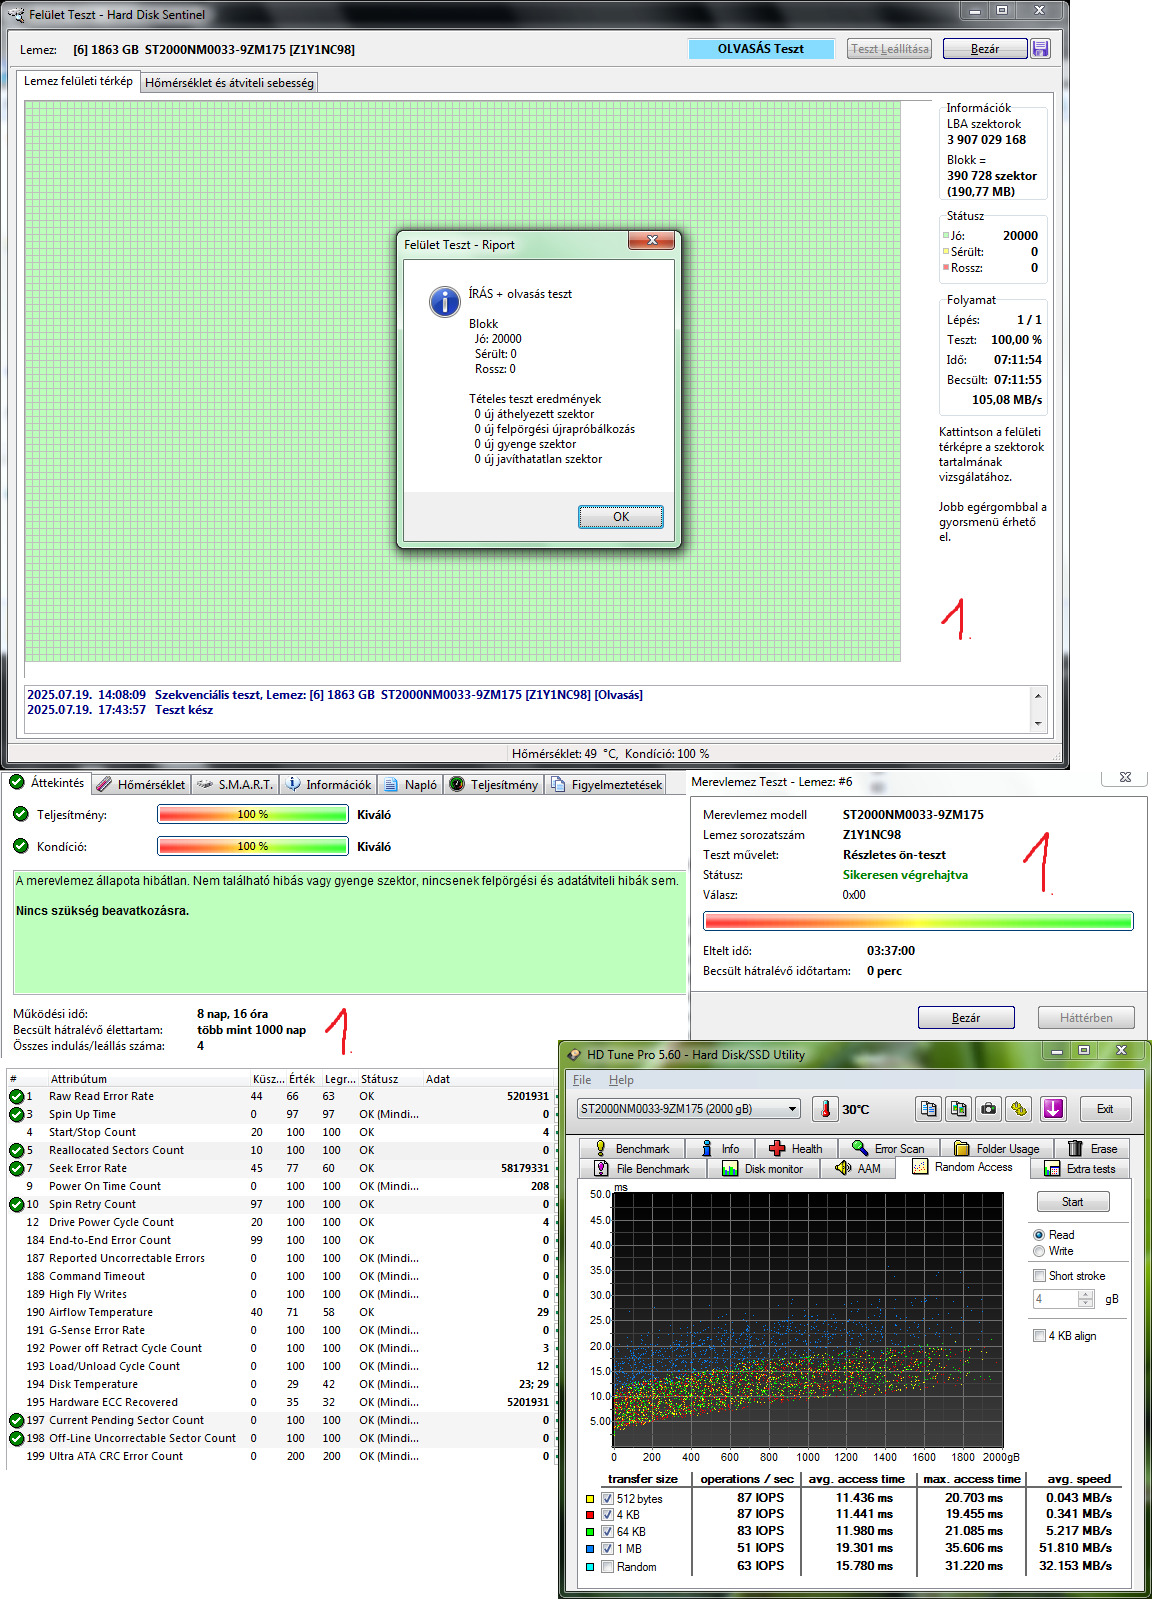The image size is (1152, 1602).
Task: Enable the Short stroke checkbox
Action: click(x=1039, y=1276)
